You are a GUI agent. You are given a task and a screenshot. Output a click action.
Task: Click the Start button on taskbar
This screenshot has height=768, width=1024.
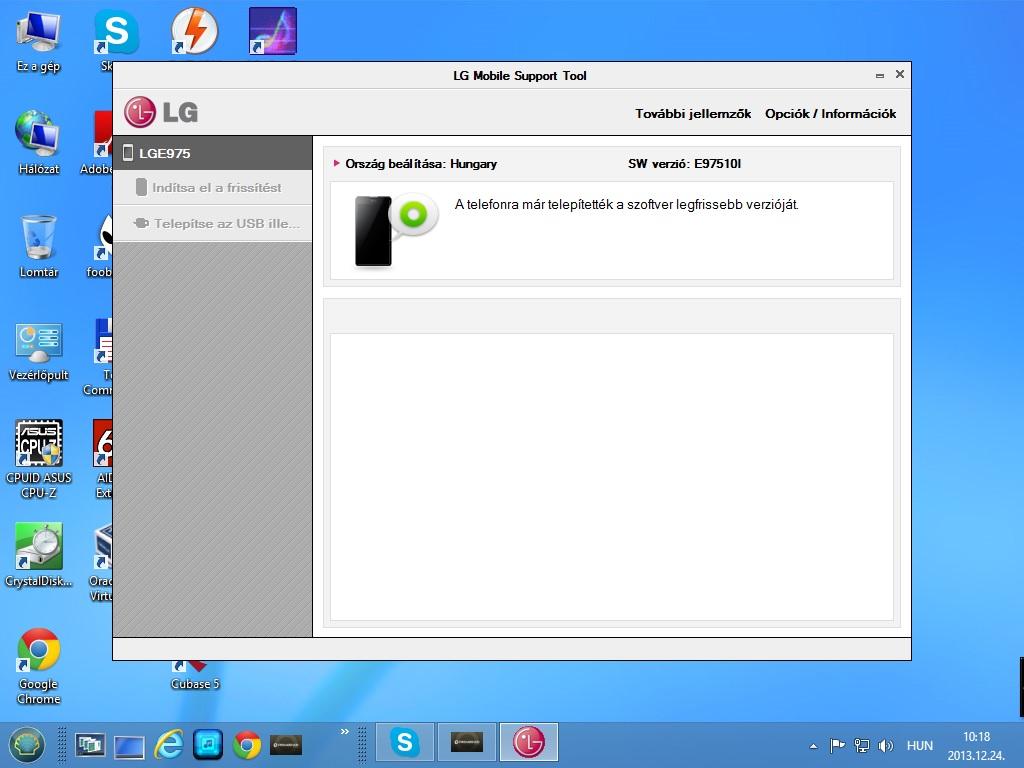(26, 745)
